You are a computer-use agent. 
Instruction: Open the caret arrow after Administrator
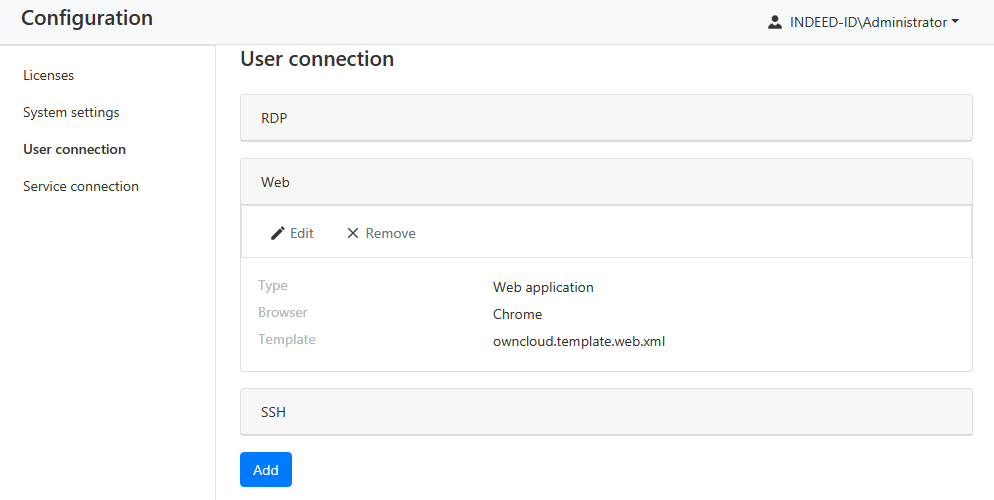(955, 22)
